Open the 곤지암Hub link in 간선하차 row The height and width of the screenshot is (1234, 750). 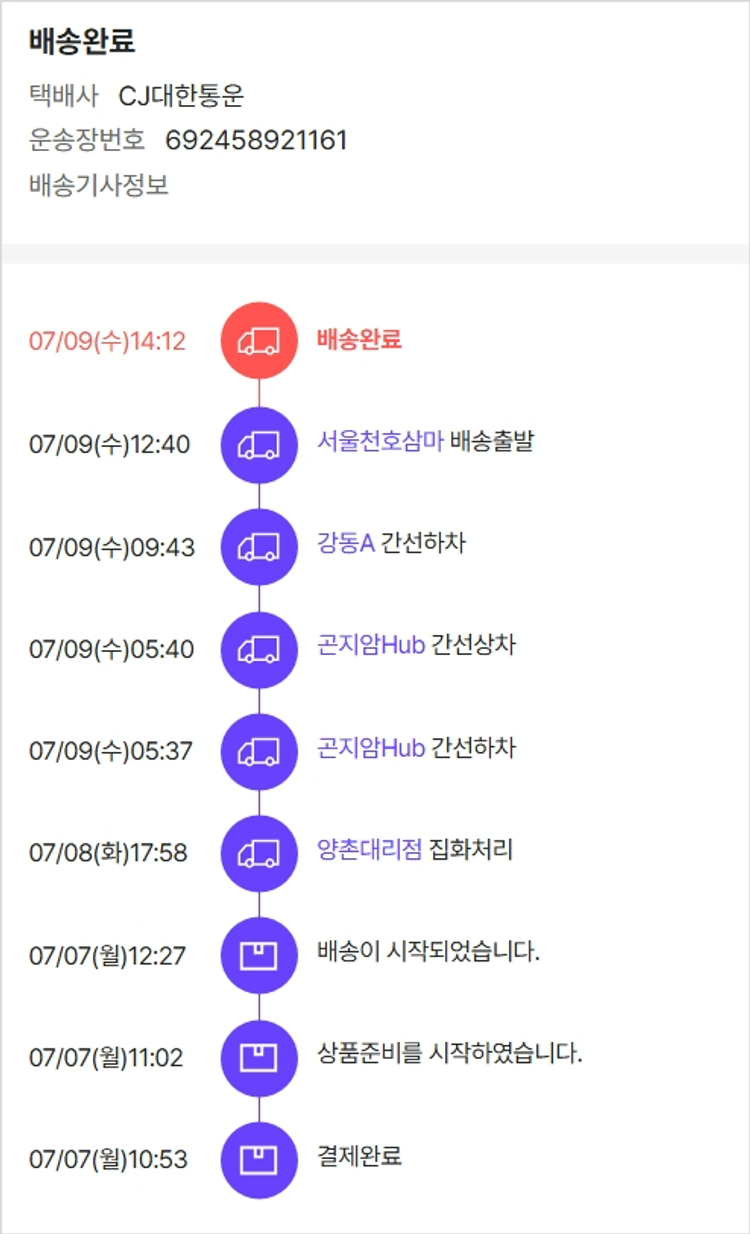tap(371, 748)
